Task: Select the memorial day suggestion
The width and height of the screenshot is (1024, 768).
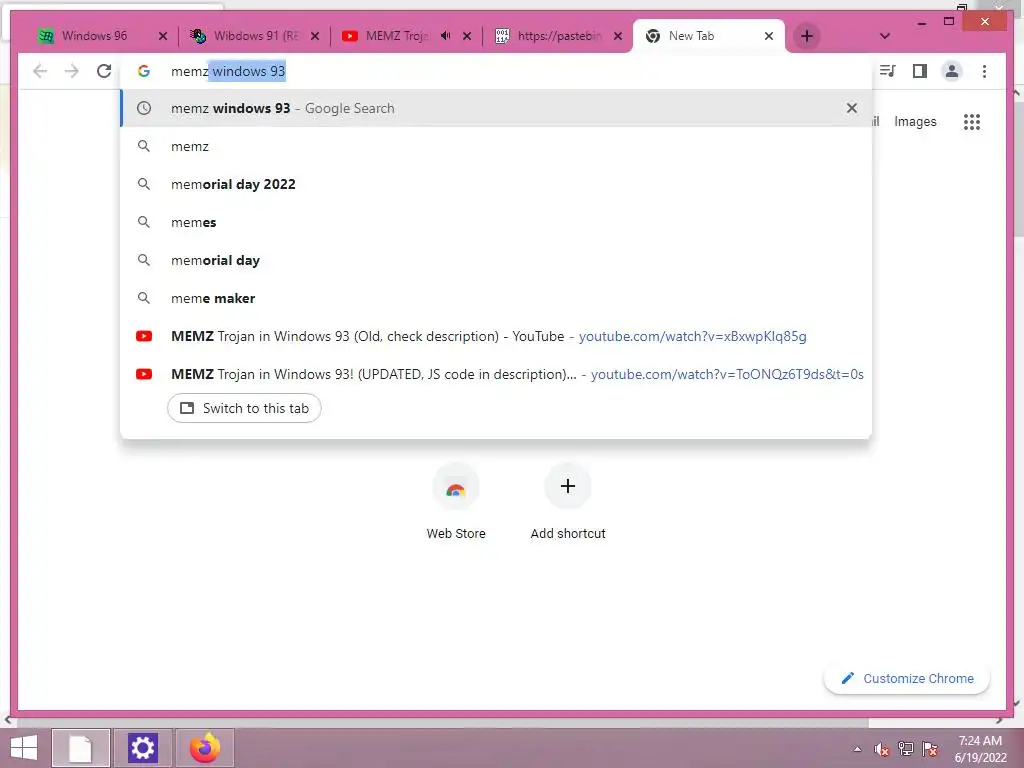Action: [x=496, y=260]
